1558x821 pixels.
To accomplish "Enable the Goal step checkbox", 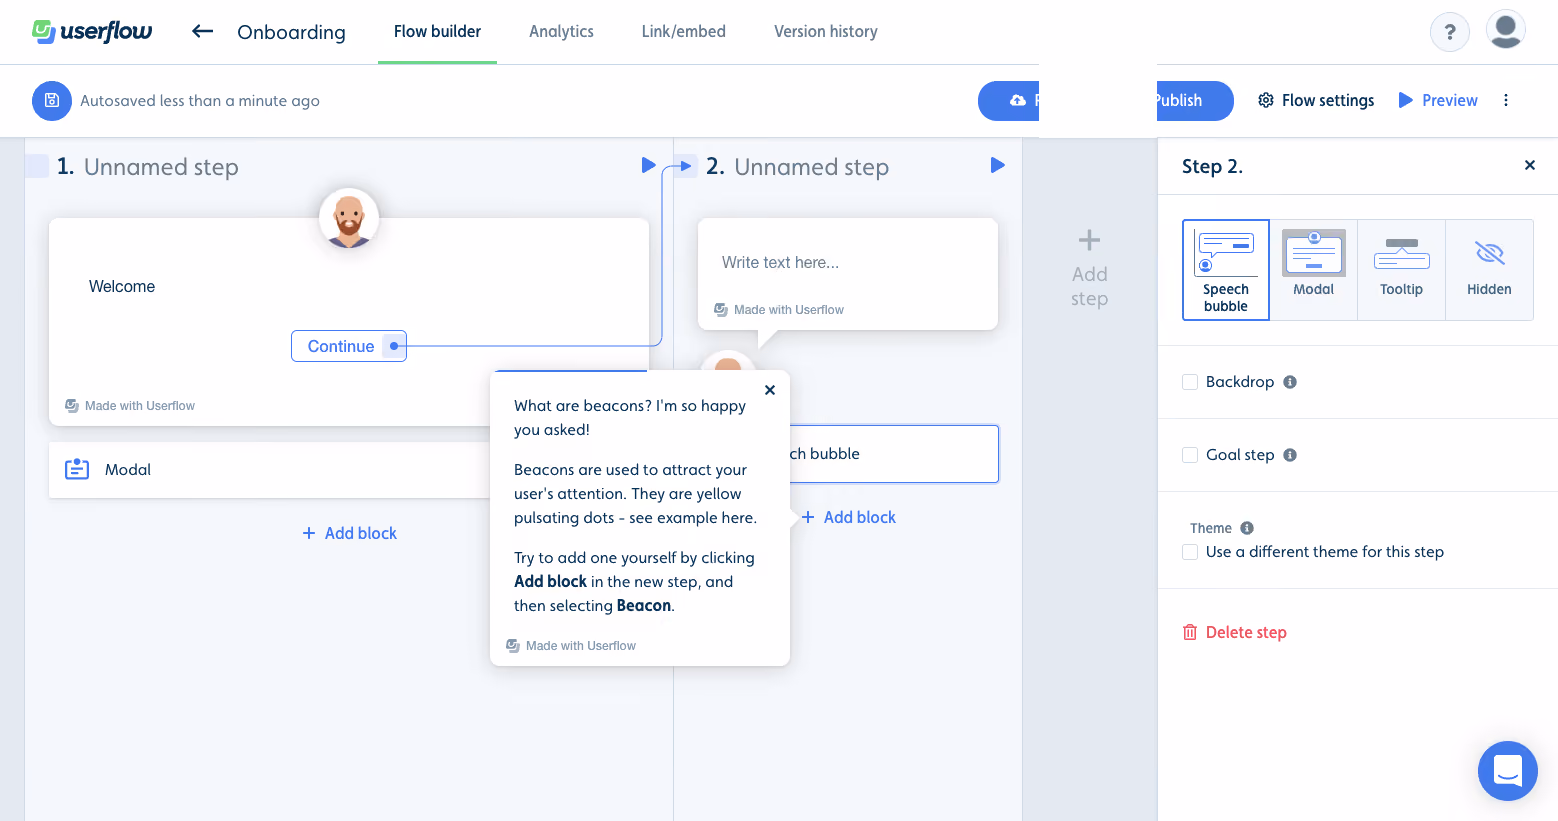I will coord(1190,455).
